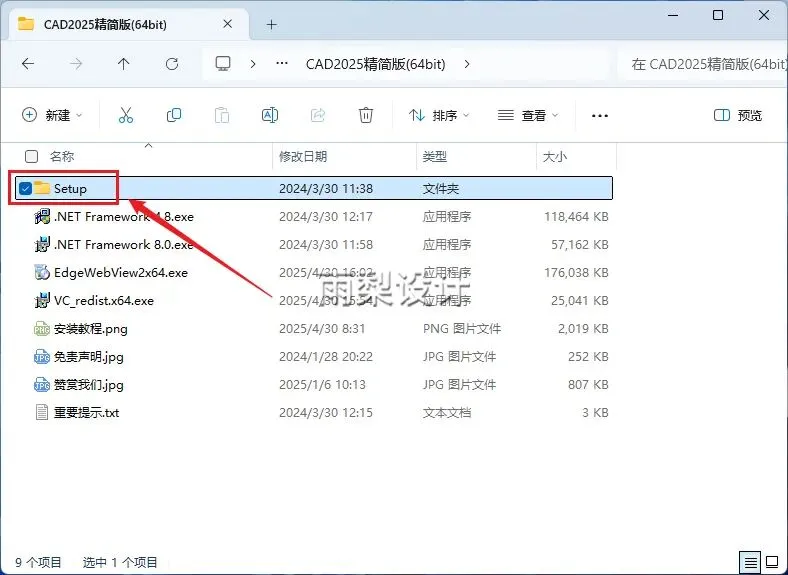The image size is (788, 575).
Task: Switch to large icons view in status bar
Action: pyautogui.click(x=772, y=562)
